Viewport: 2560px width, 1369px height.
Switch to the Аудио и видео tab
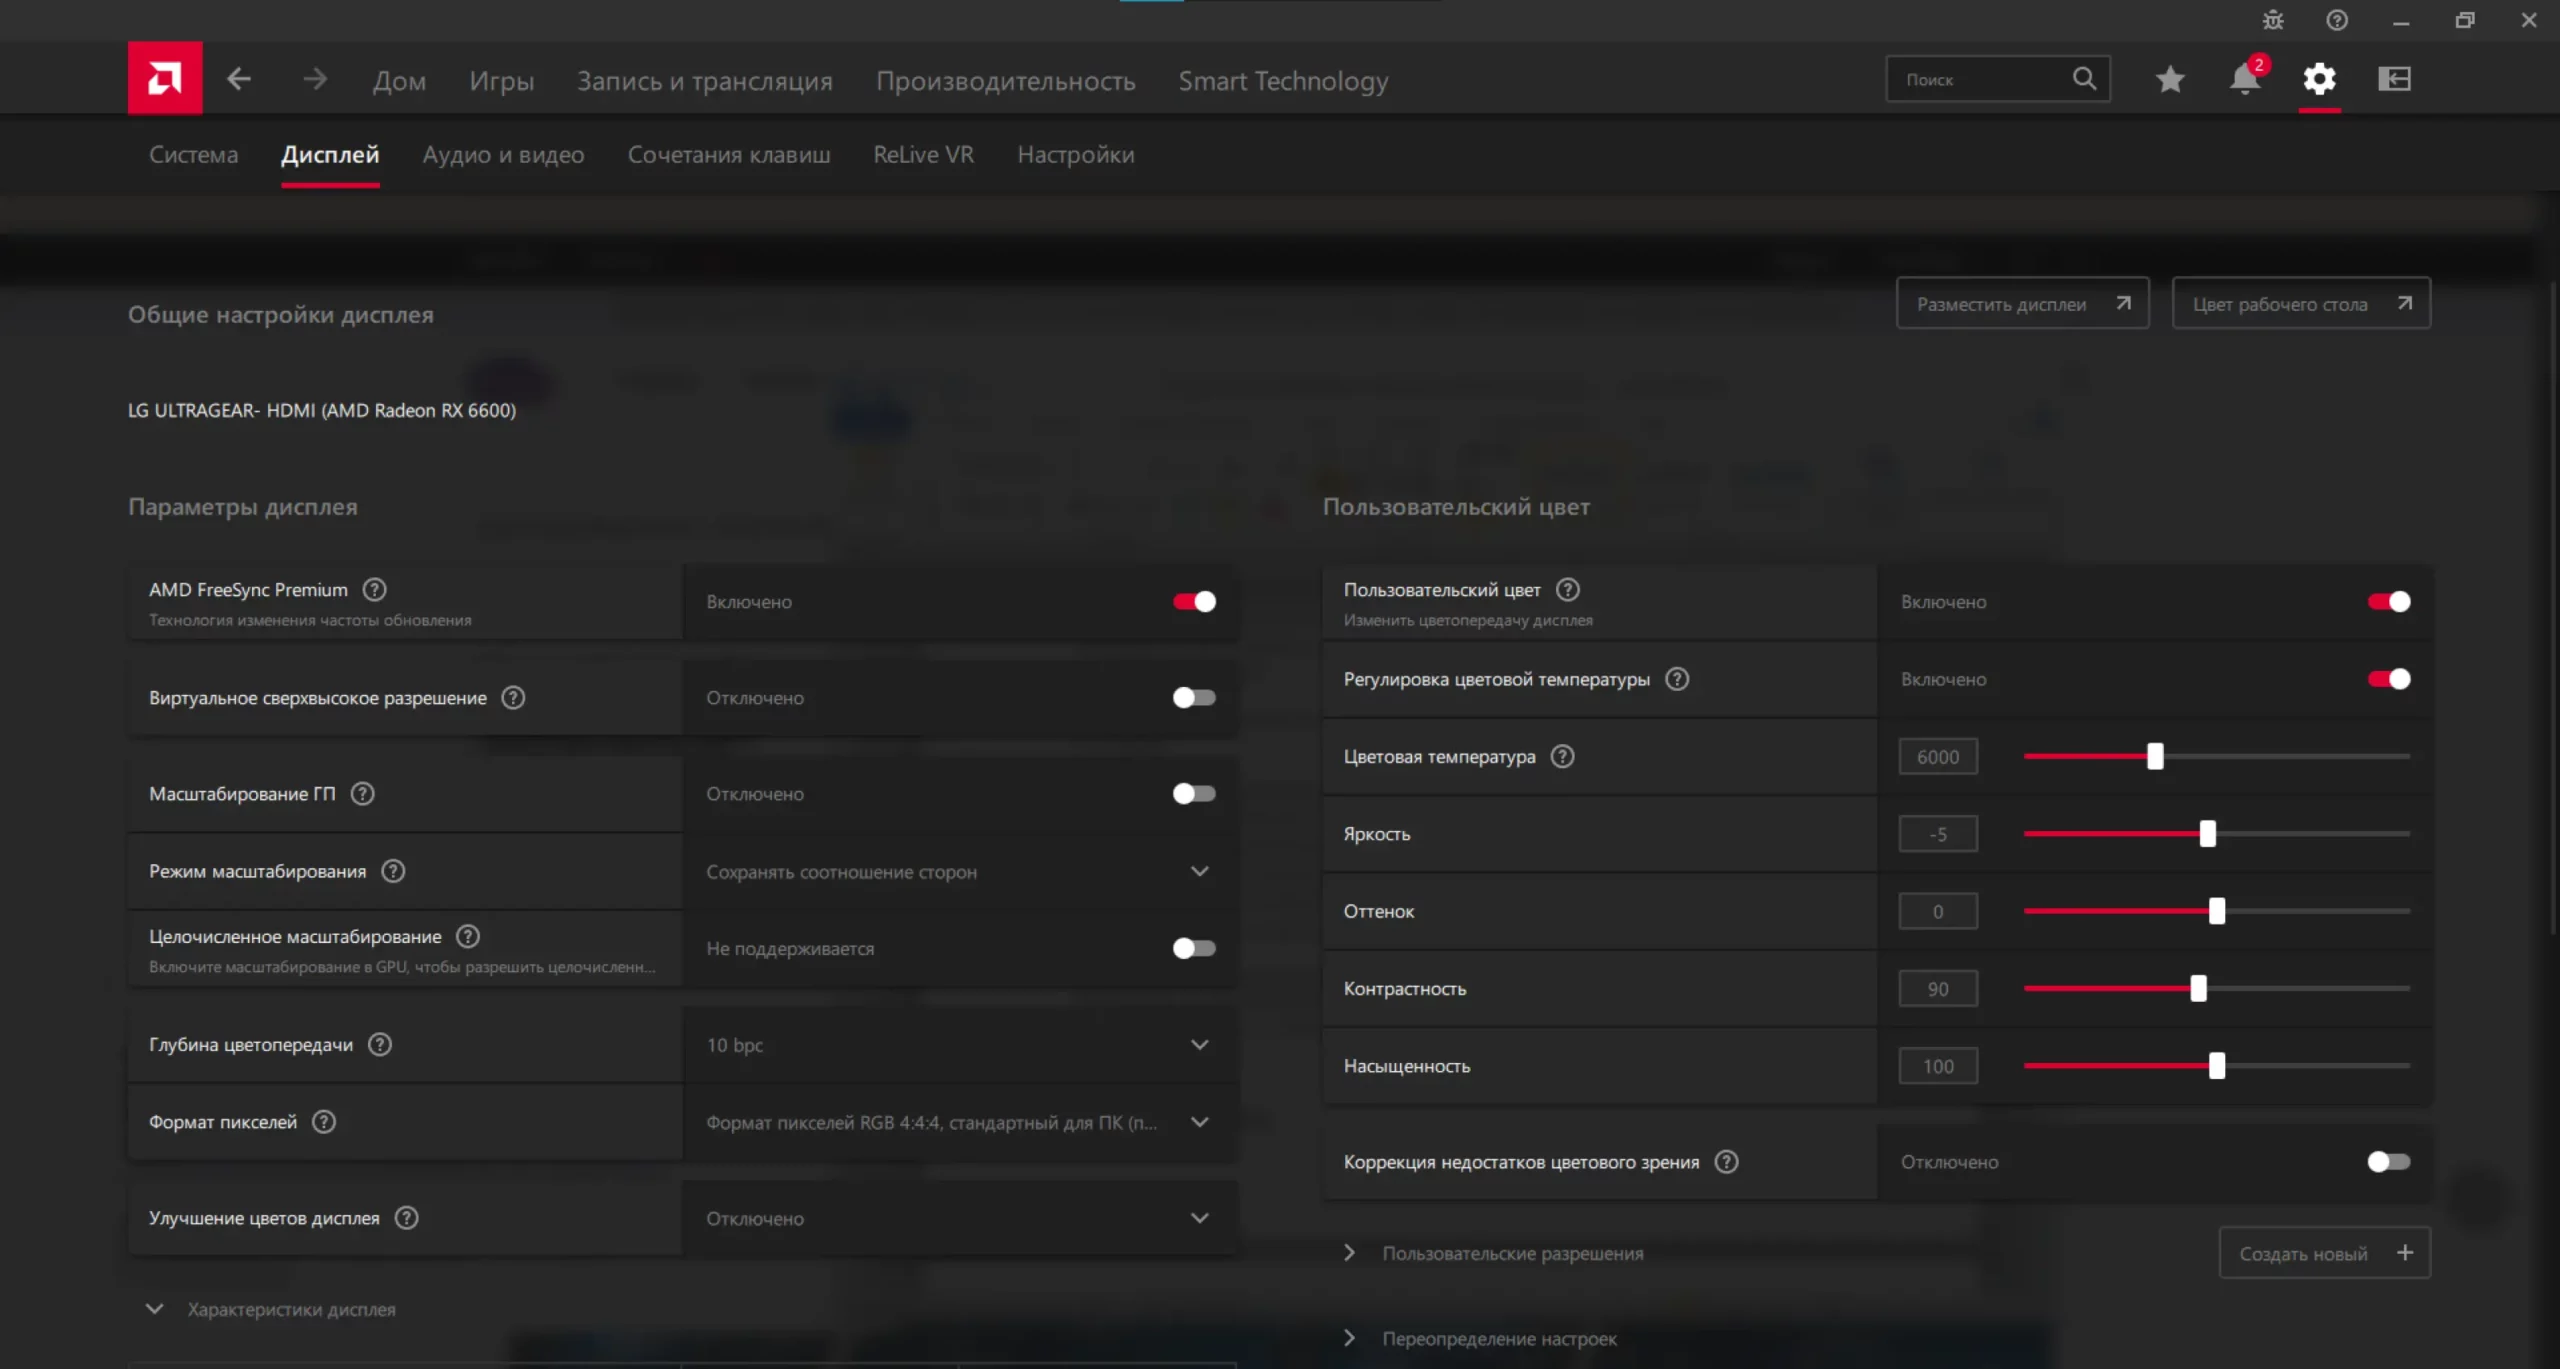pyautogui.click(x=503, y=155)
